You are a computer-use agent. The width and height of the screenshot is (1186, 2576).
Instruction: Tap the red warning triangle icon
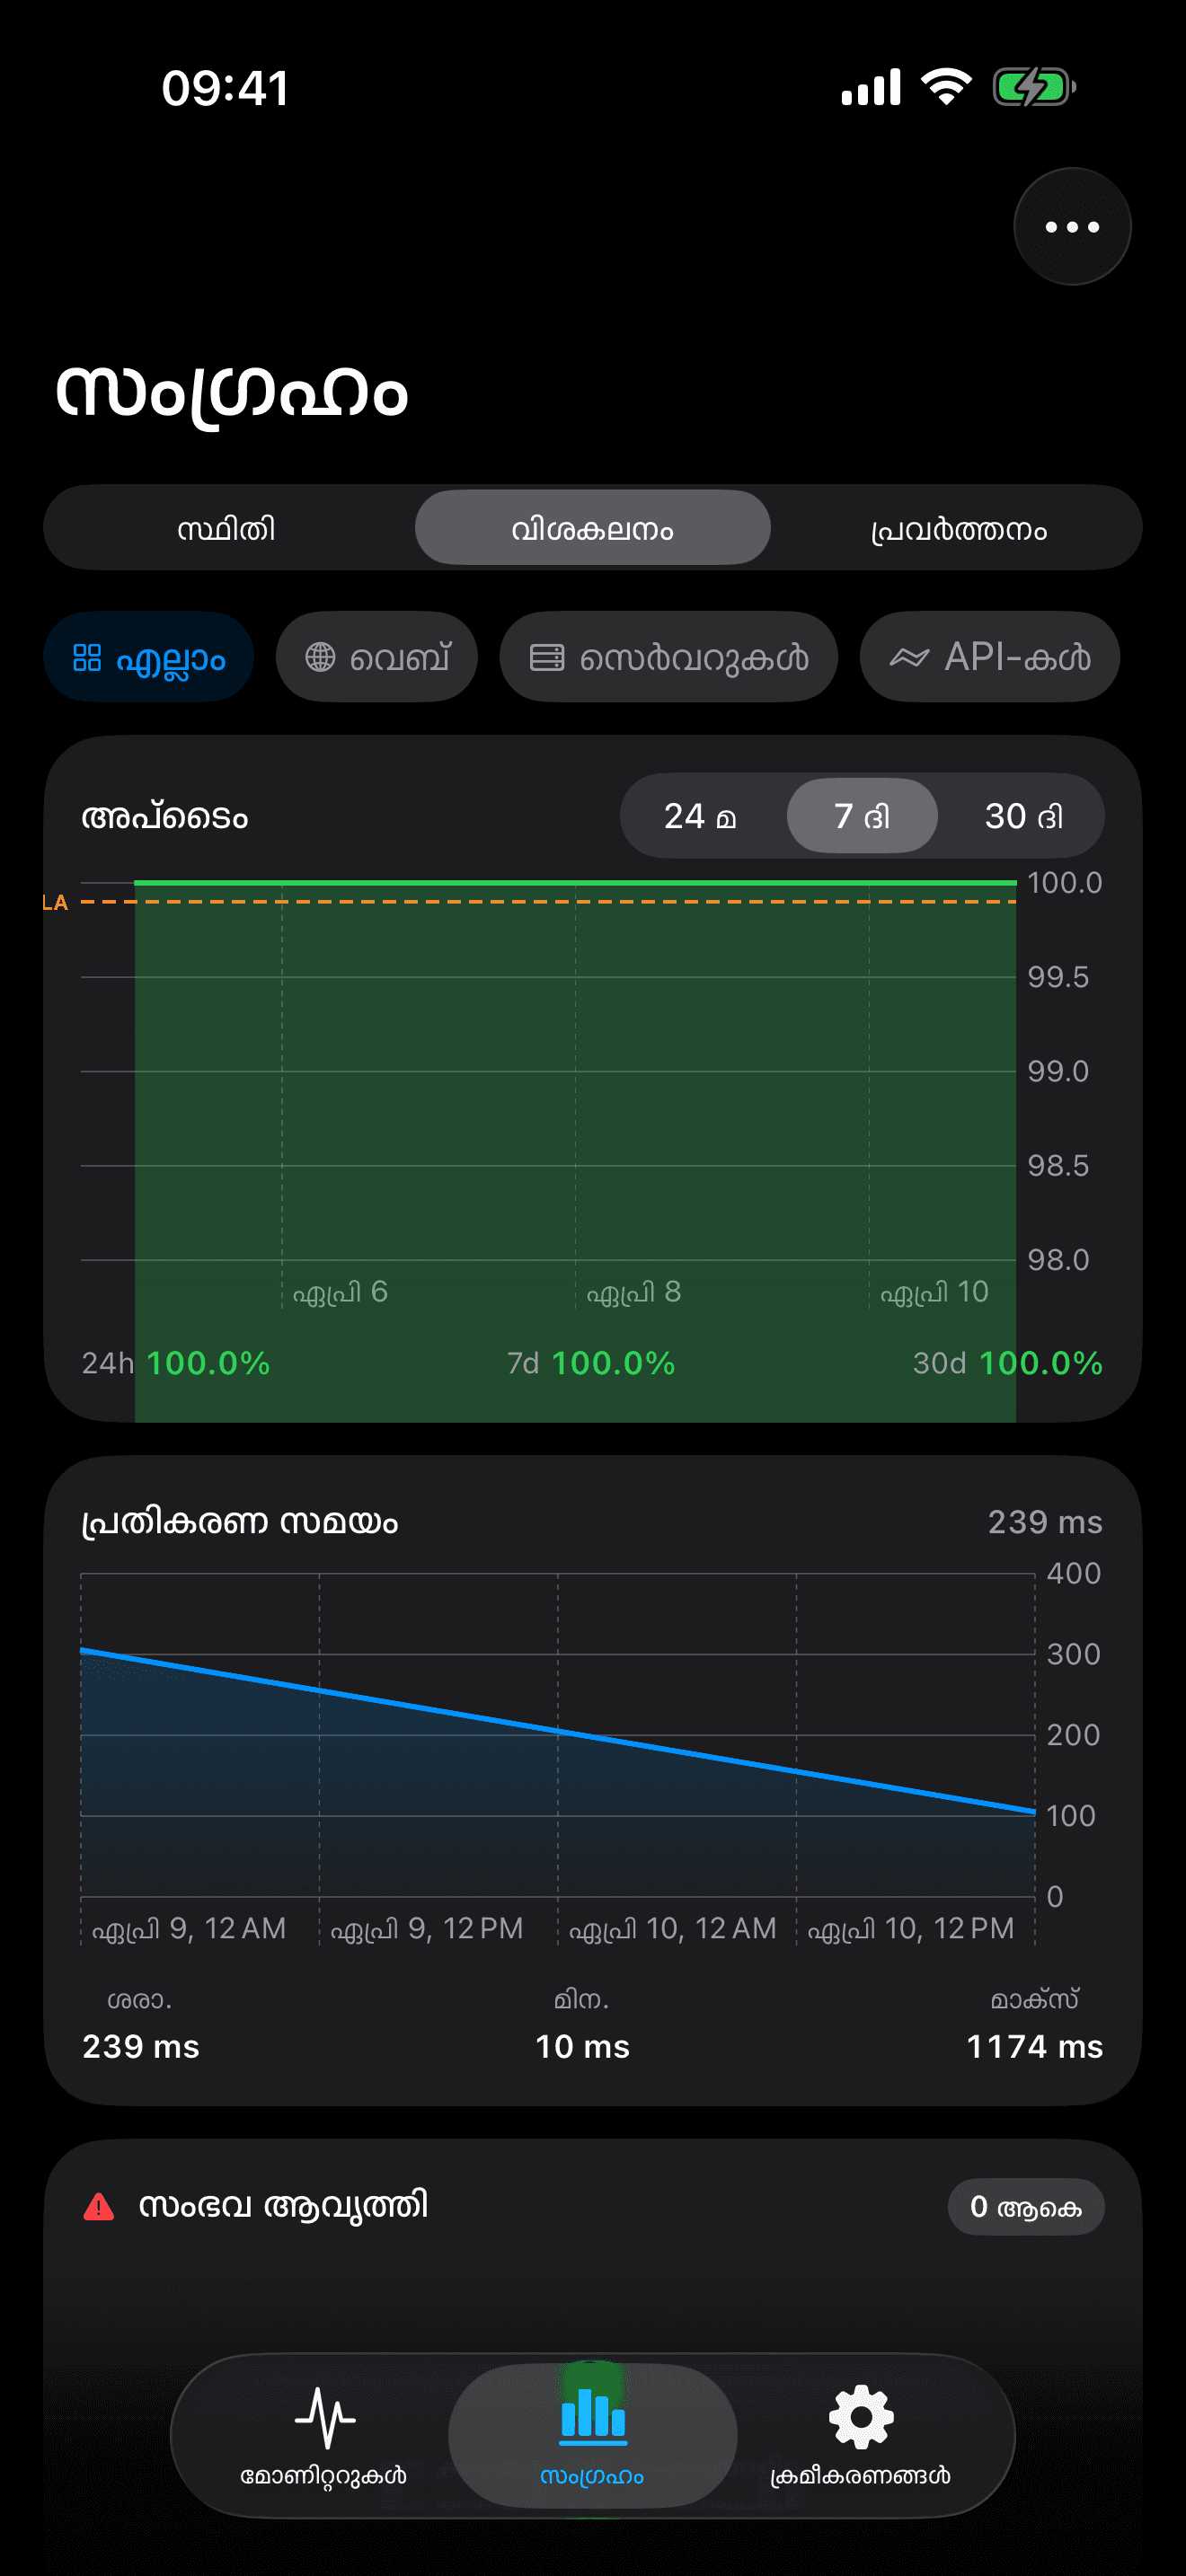tap(99, 2206)
